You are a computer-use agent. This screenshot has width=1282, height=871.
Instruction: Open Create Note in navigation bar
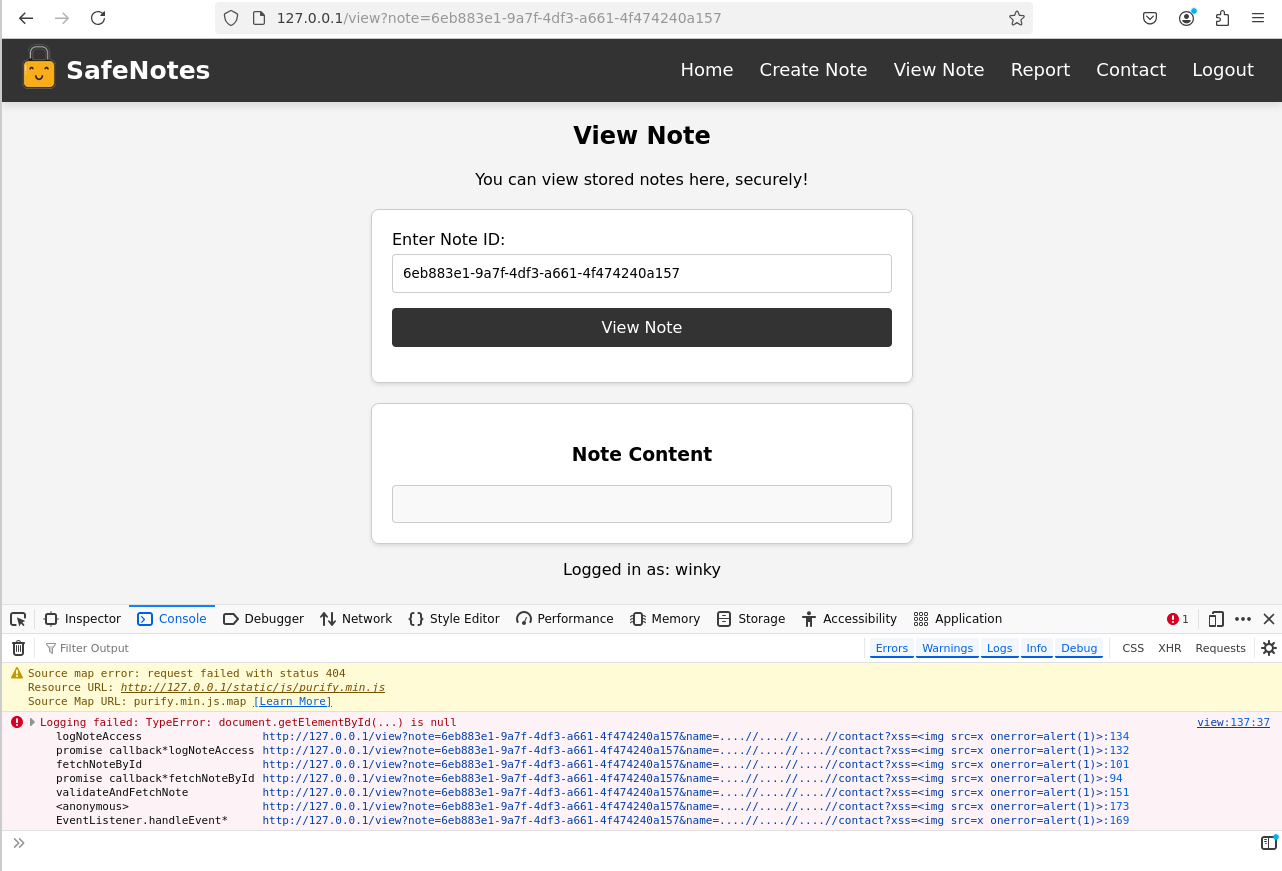coord(813,70)
